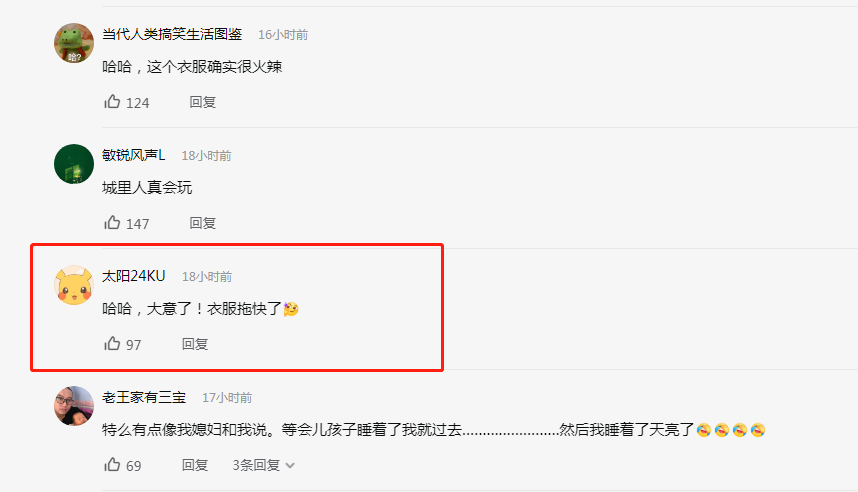The height and width of the screenshot is (492, 858).
Task: Reply to 老王家有三宝's comment
Action: click(x=195, y=465)
